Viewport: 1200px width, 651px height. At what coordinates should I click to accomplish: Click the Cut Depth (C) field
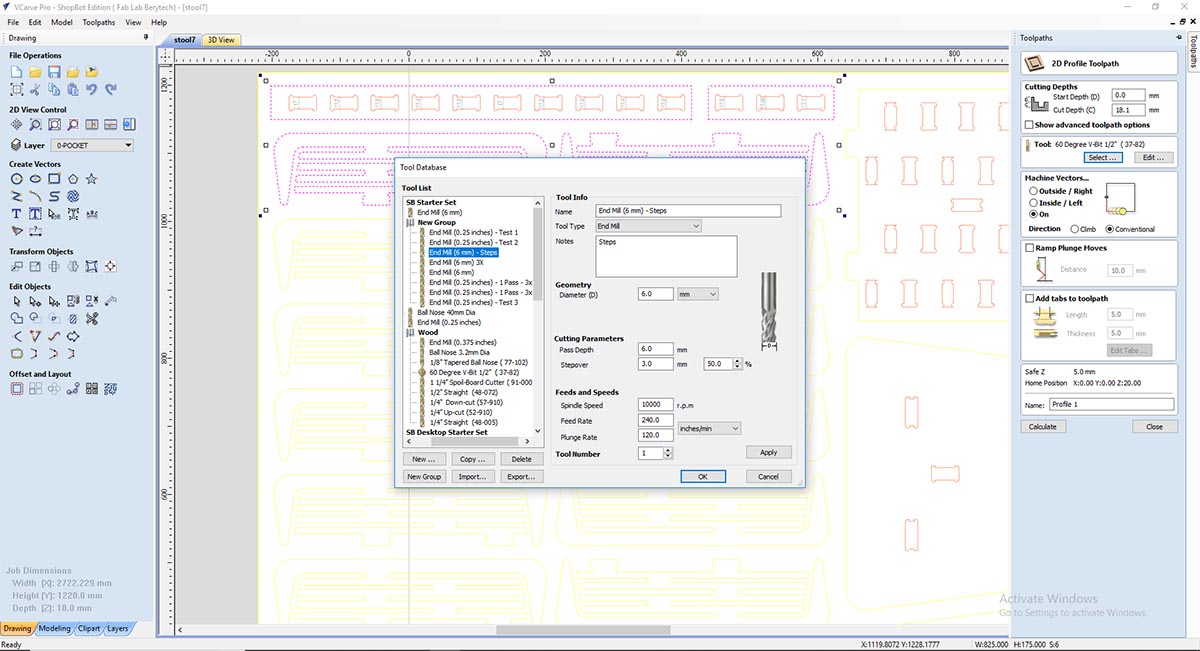point(1128,110)
